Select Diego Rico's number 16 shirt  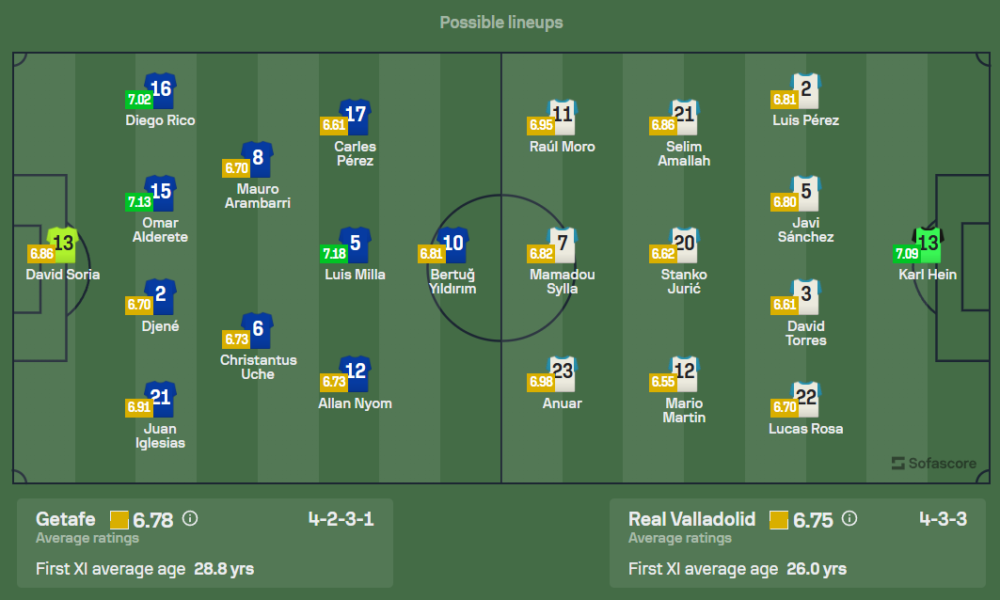click(x=160, y=91)
